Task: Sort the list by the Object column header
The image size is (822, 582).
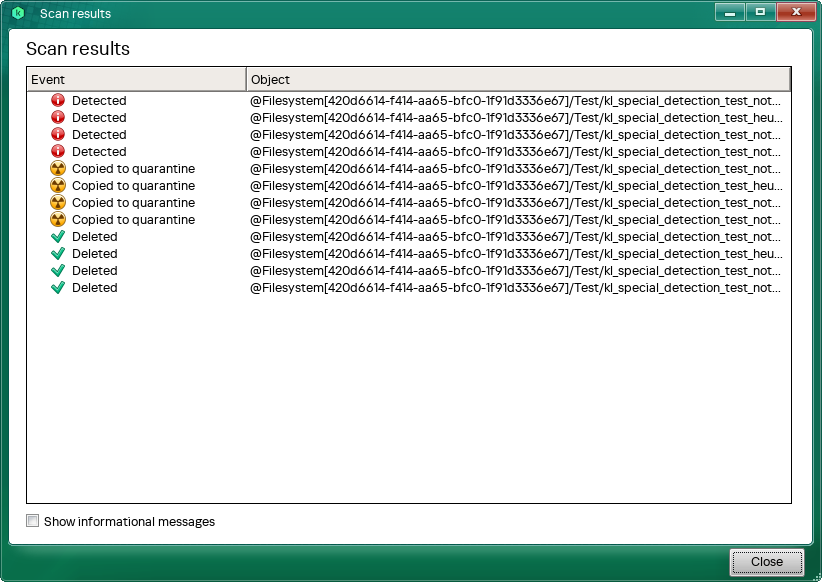Action: coord(518,80)
